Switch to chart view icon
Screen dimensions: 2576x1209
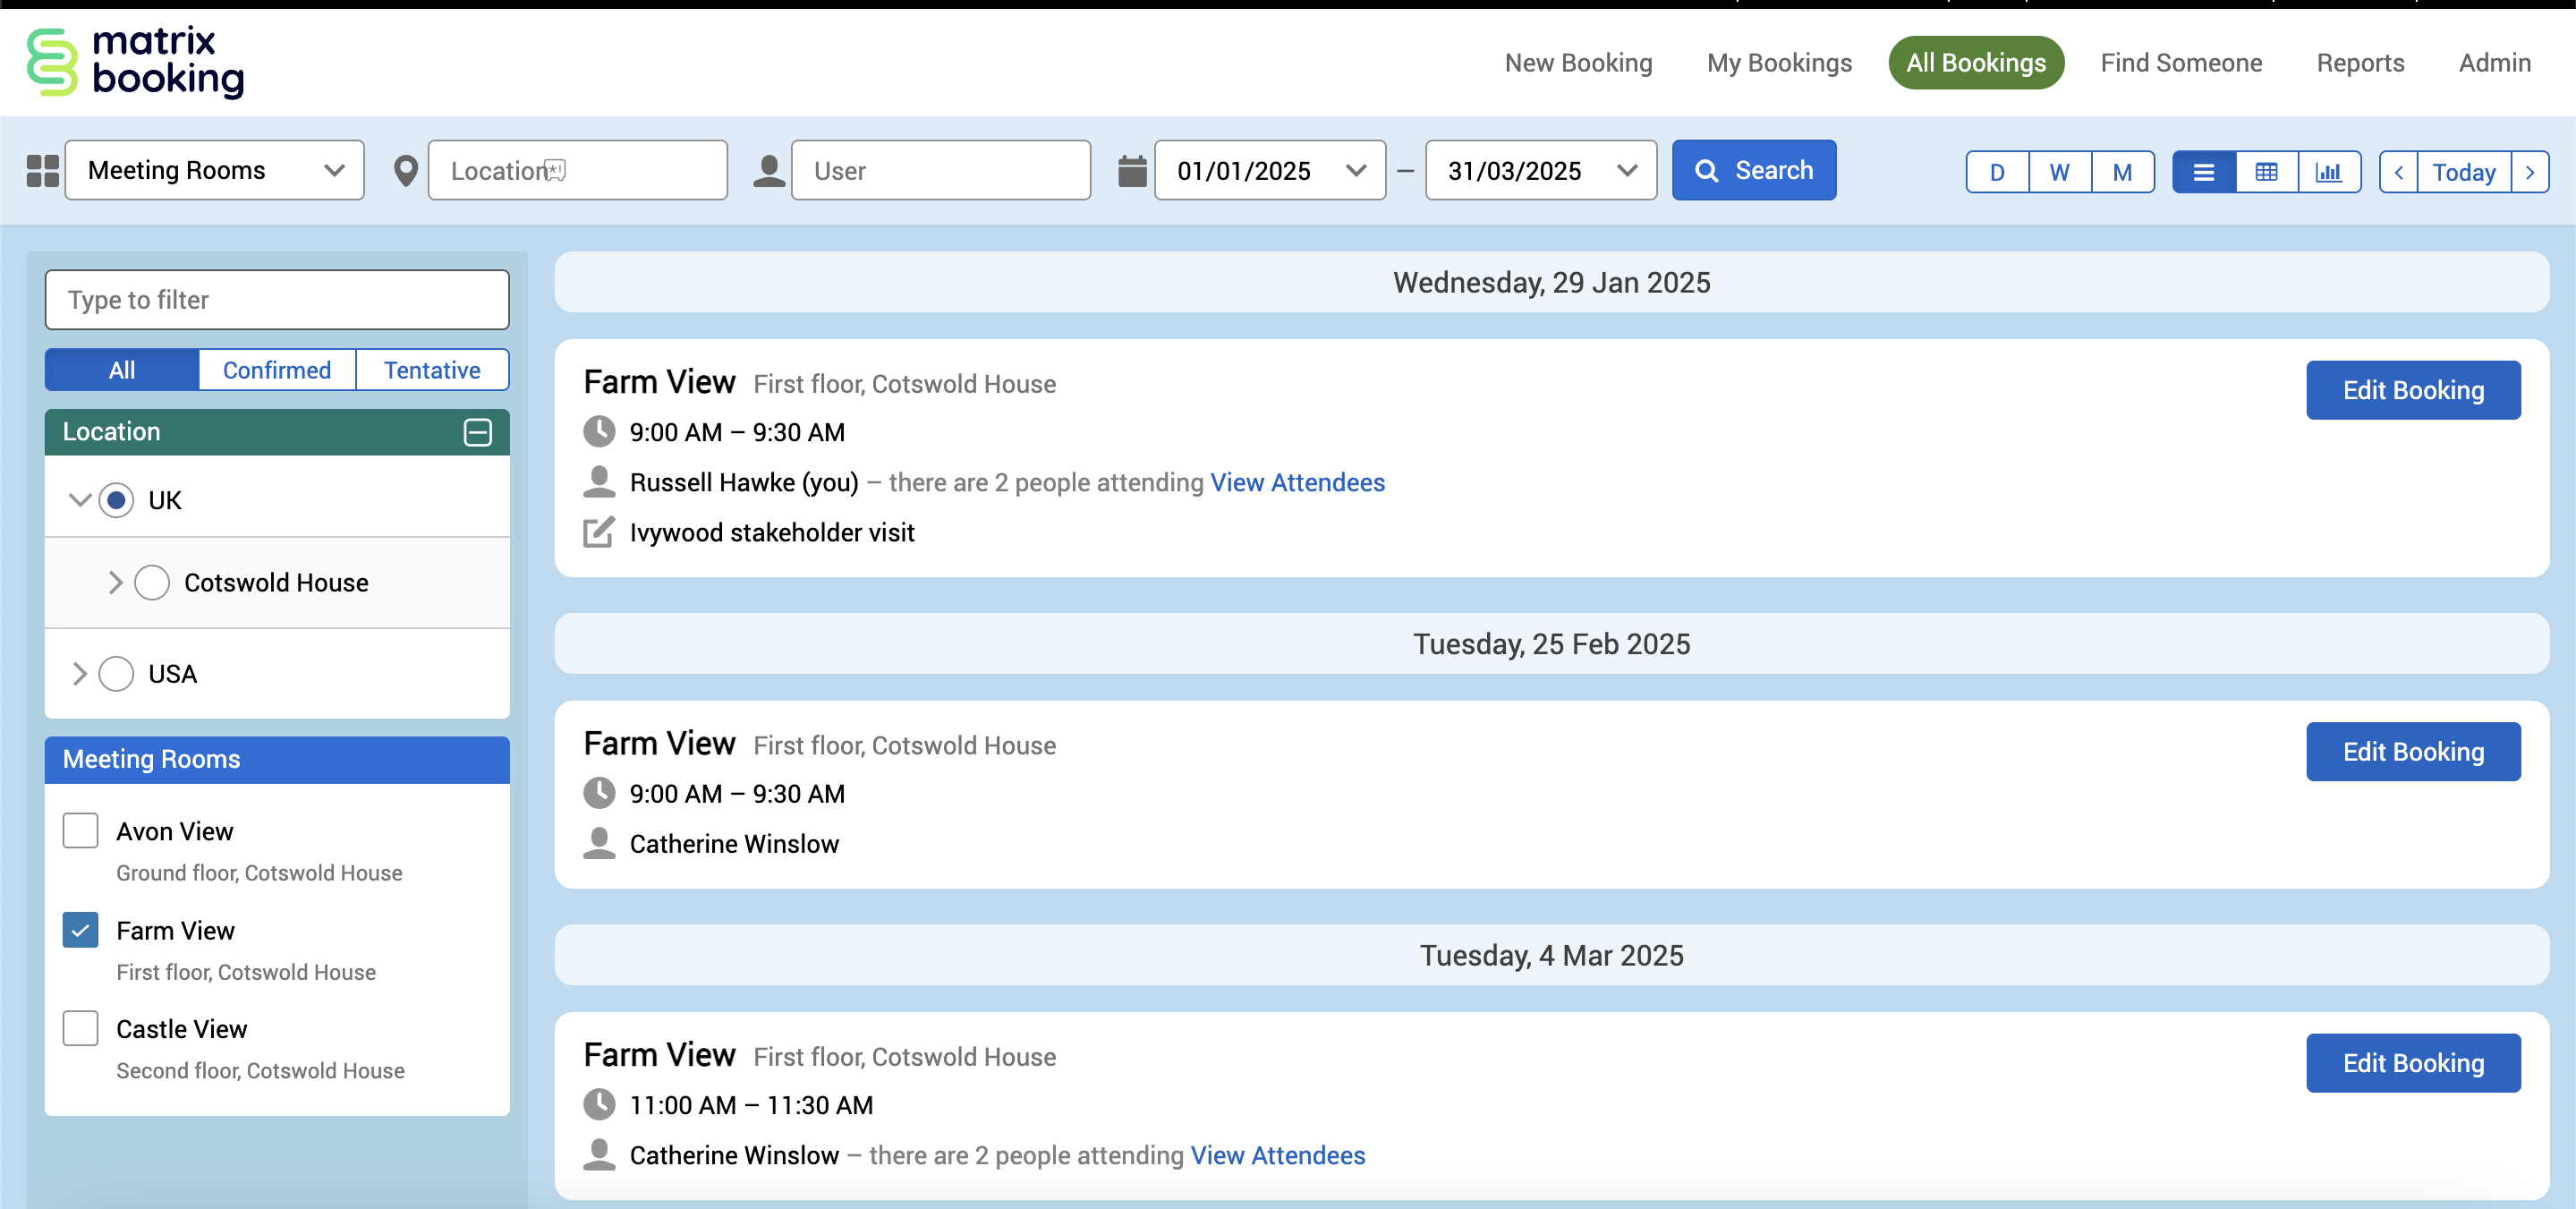tap(2328, 172)
